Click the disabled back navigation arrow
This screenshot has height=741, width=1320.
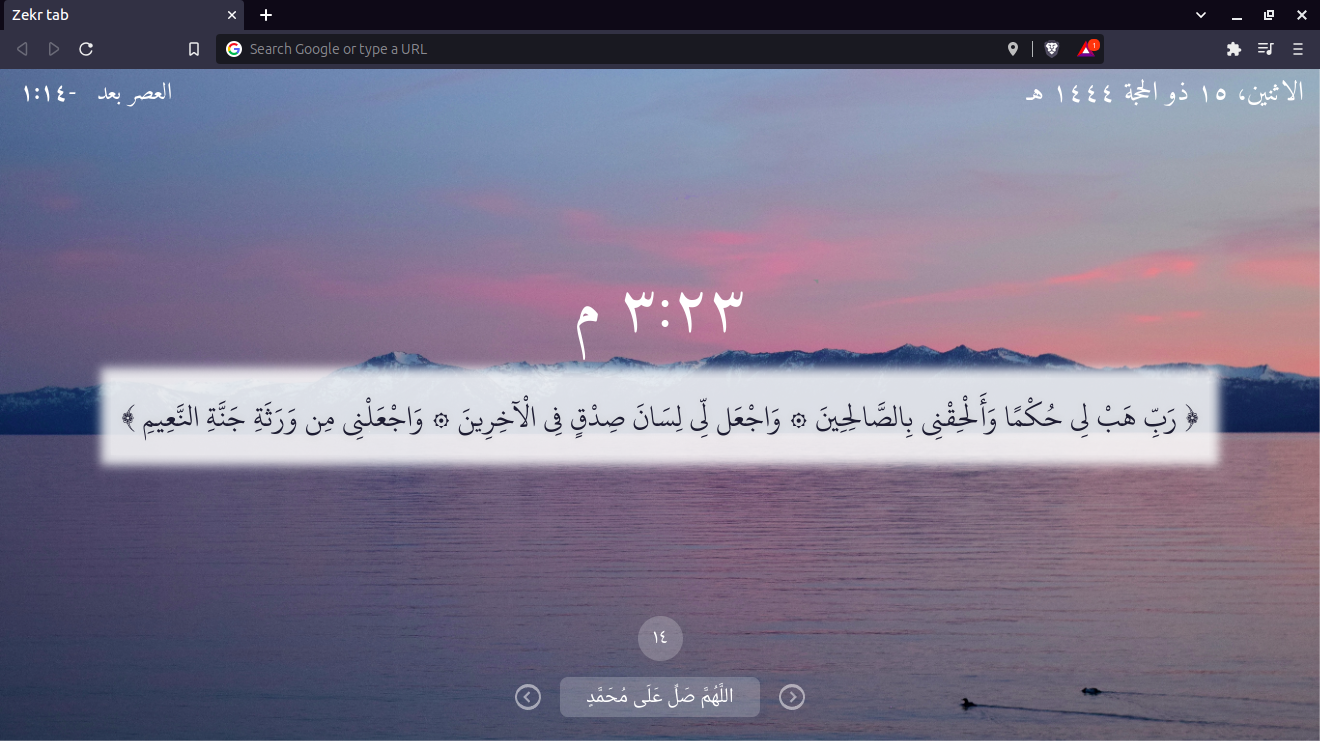tap(22, 48)
